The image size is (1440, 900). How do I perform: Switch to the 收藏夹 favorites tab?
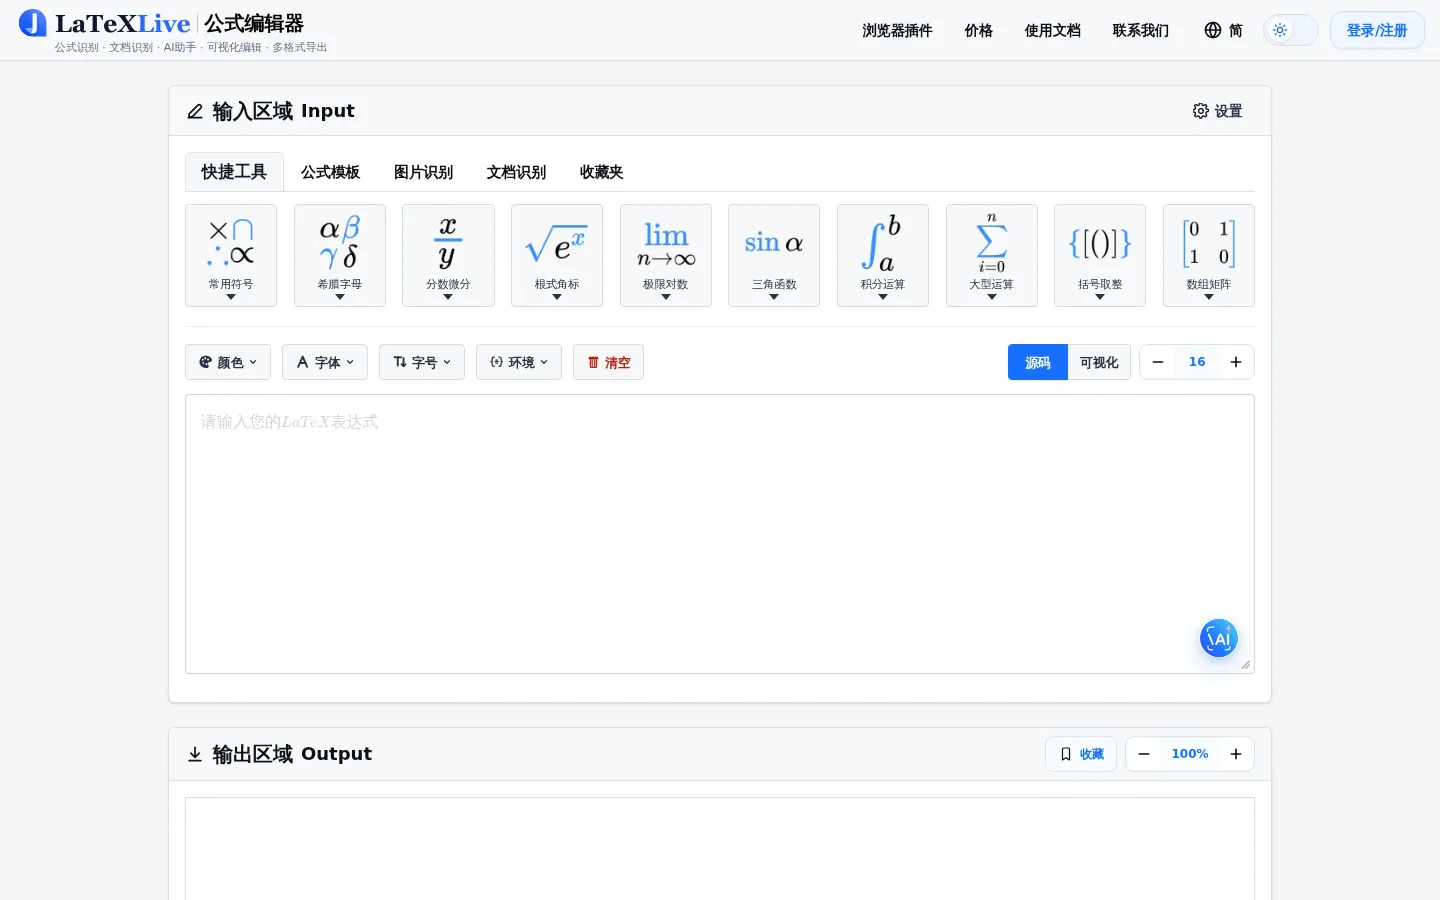[x=602, y=172]
